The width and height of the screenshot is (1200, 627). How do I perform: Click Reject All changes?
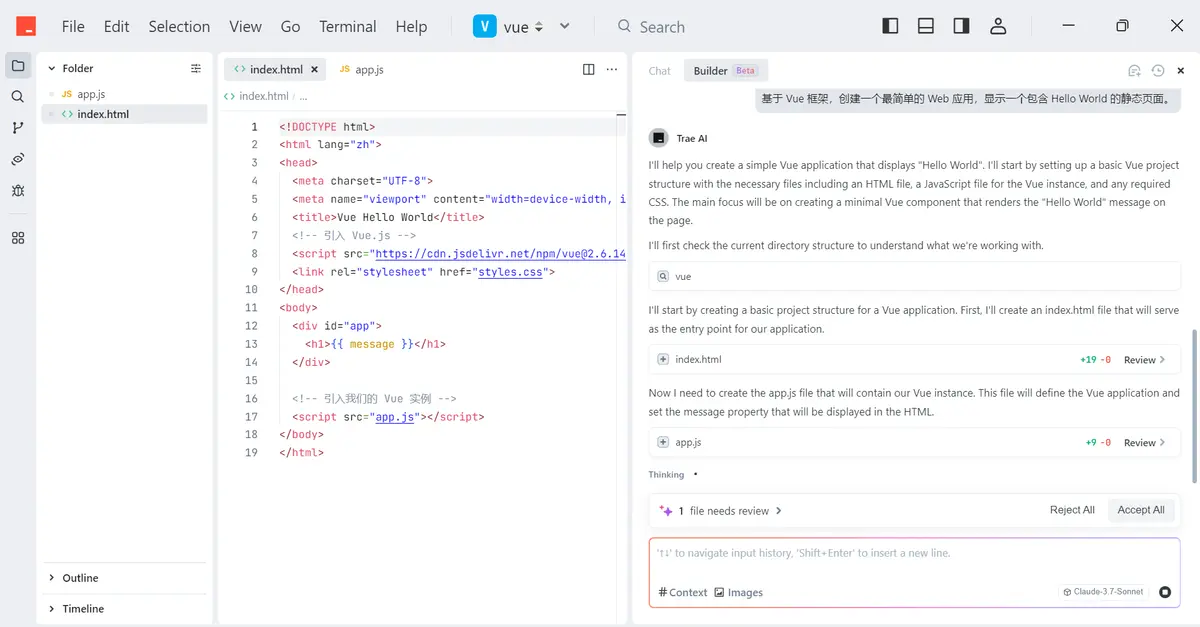click(1072, 510)
